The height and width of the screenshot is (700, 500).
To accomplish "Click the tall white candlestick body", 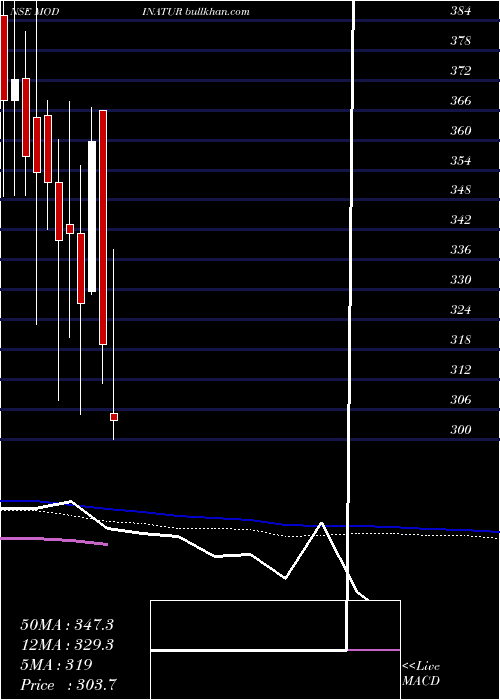I will coord(92,217).
